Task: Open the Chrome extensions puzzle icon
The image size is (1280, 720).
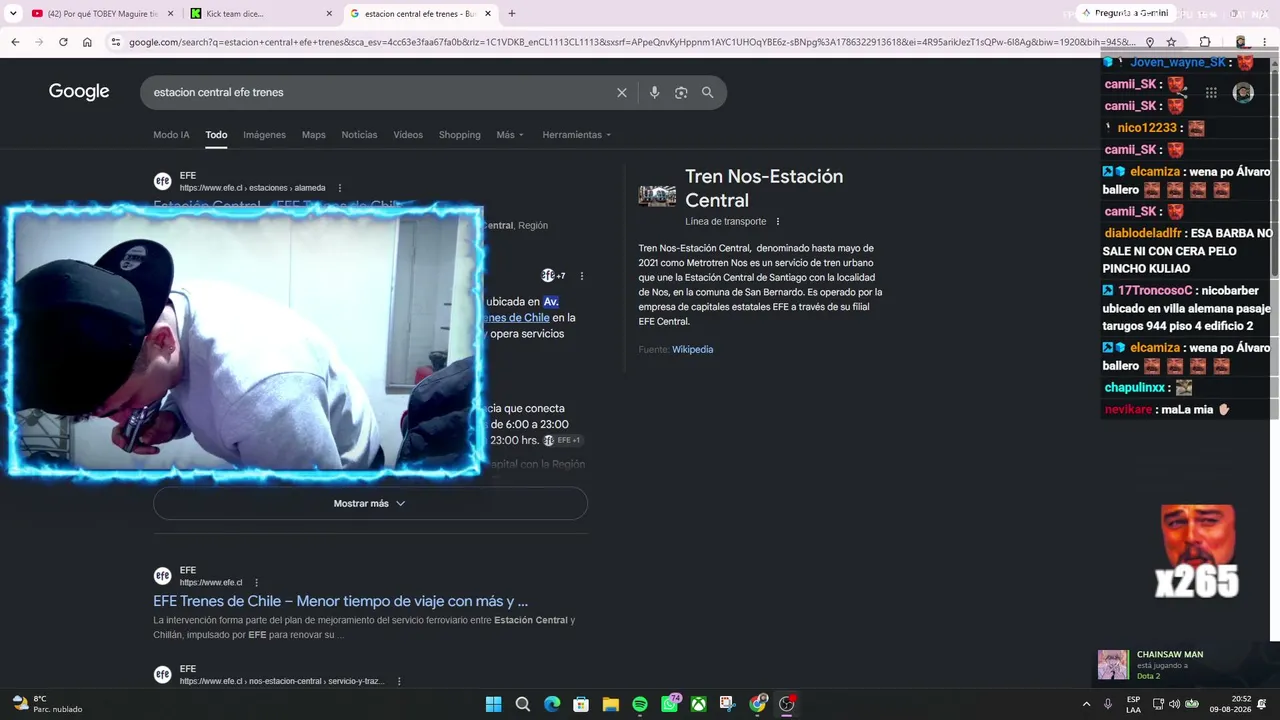Action: pos(1205,42)
